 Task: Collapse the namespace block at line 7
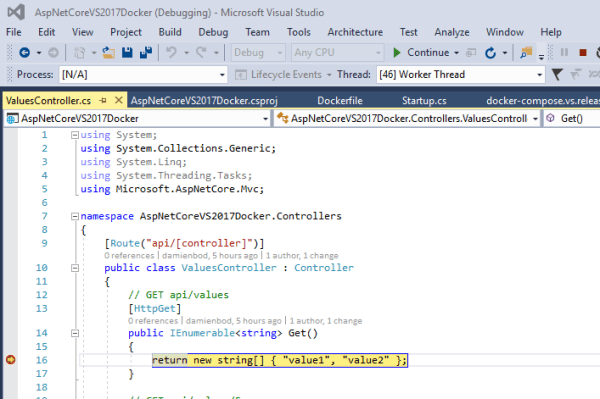pos(75,216)
